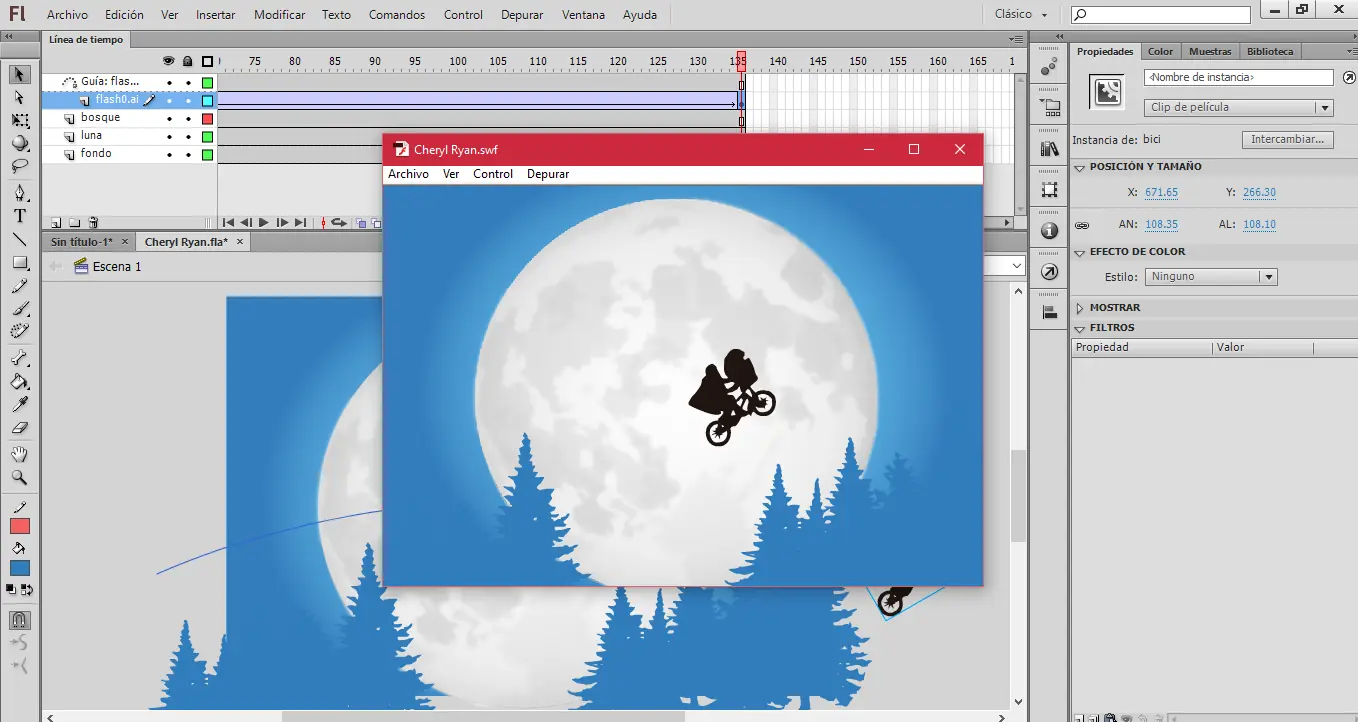Select the Subselection (white arrow) tool

20,97
